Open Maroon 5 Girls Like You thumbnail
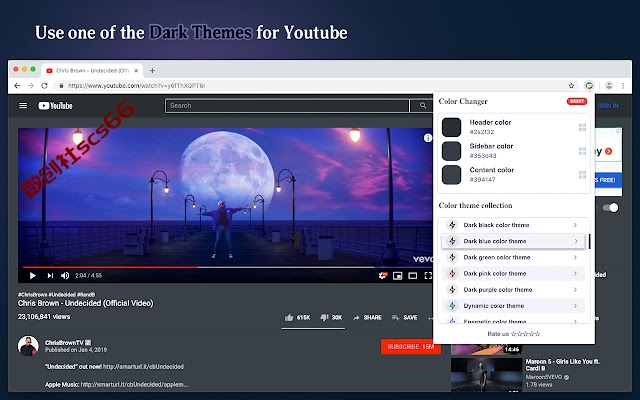This screenshot has width=640, height=400. [486, 375]
